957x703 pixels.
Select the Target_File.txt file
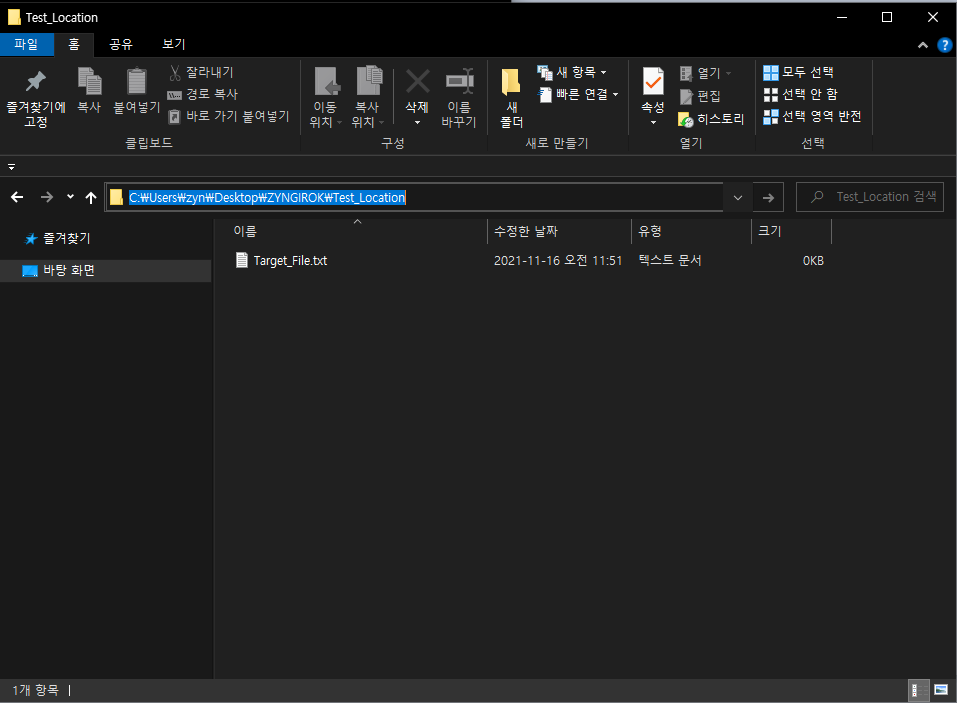pos(291,261)
